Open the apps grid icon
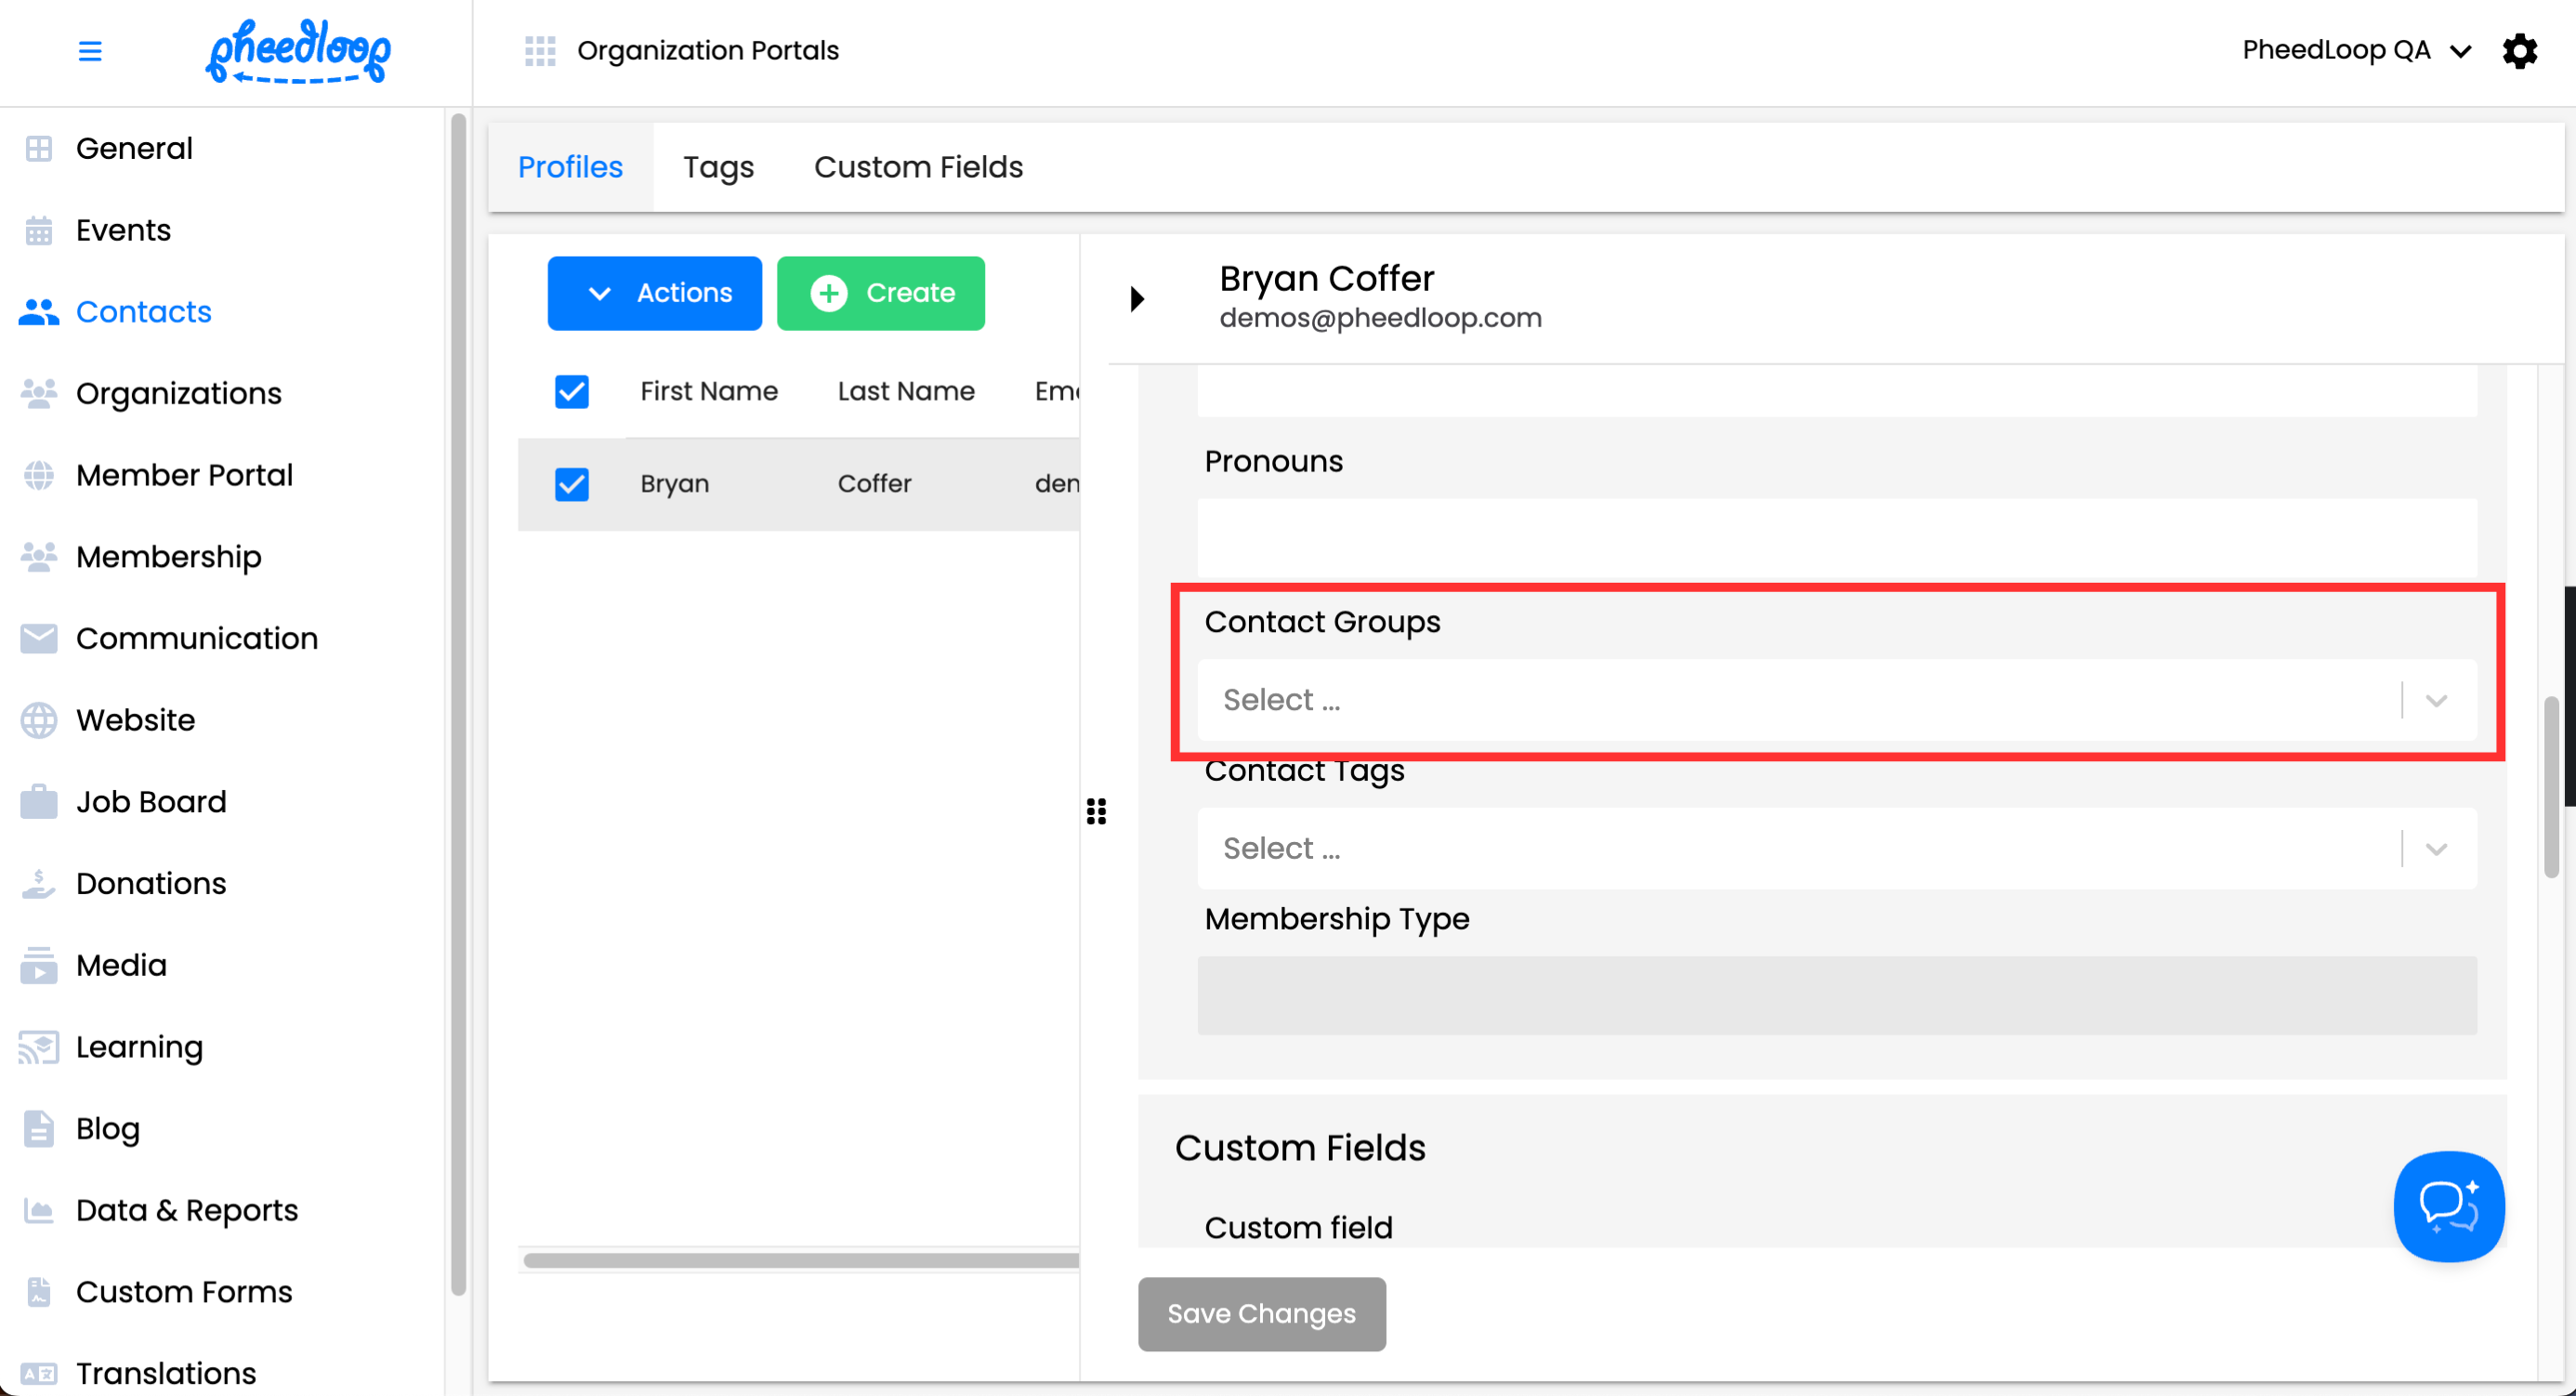The image size is (2576, 1396). coord(540,51)
